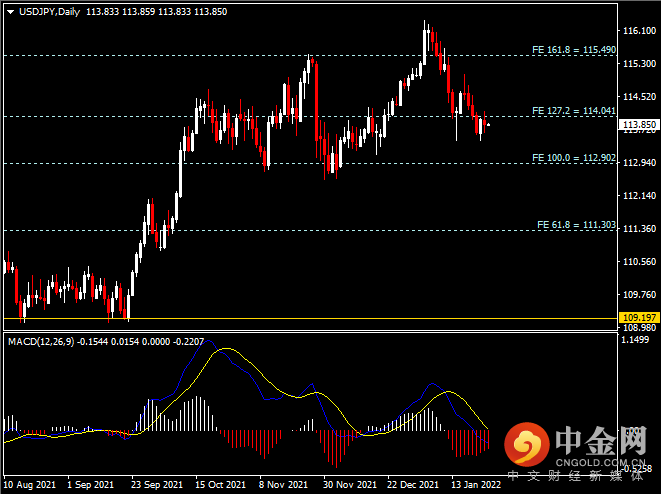Click the 13 Jan 2022 date label

click(476, 485)
